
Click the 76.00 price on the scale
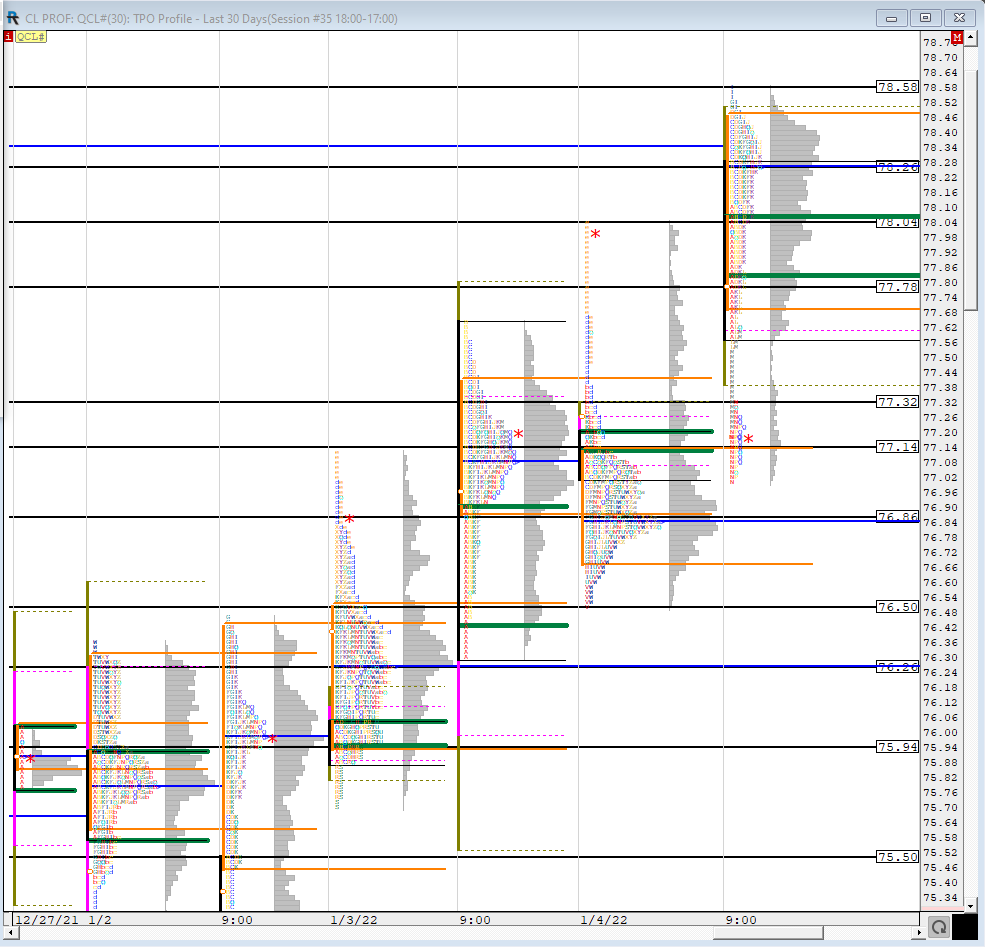(940, 733)
